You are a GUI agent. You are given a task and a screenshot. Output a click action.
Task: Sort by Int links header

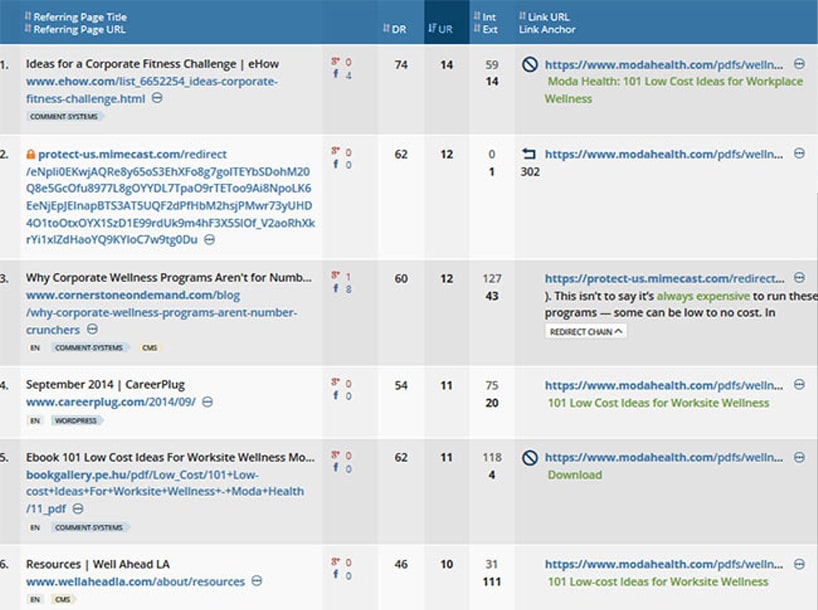(485, 17)
